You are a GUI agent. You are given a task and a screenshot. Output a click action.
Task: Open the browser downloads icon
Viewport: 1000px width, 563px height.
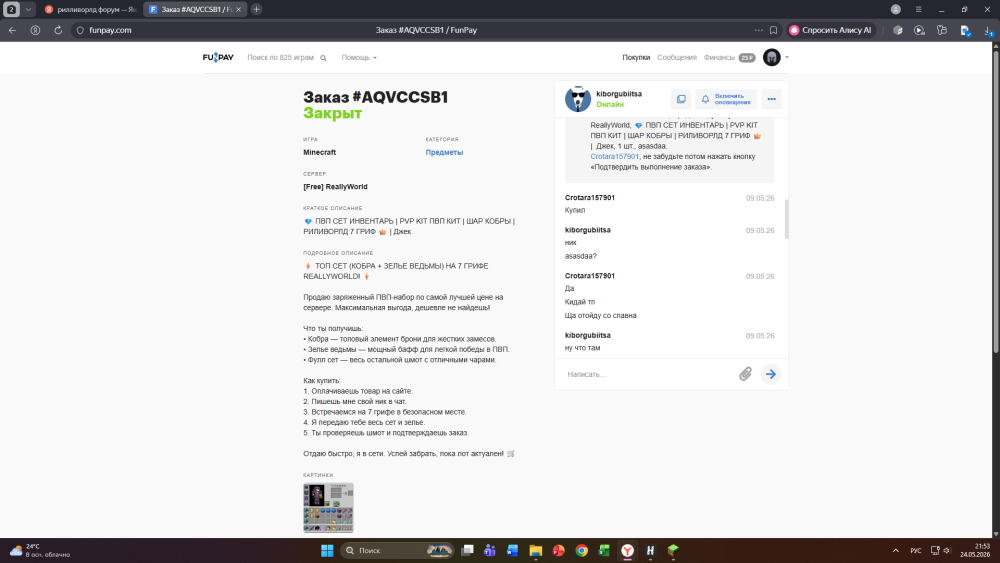coord(988,30)
